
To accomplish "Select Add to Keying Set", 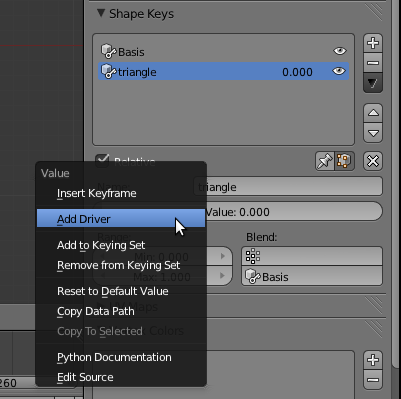I will click(x=121, y=245).
